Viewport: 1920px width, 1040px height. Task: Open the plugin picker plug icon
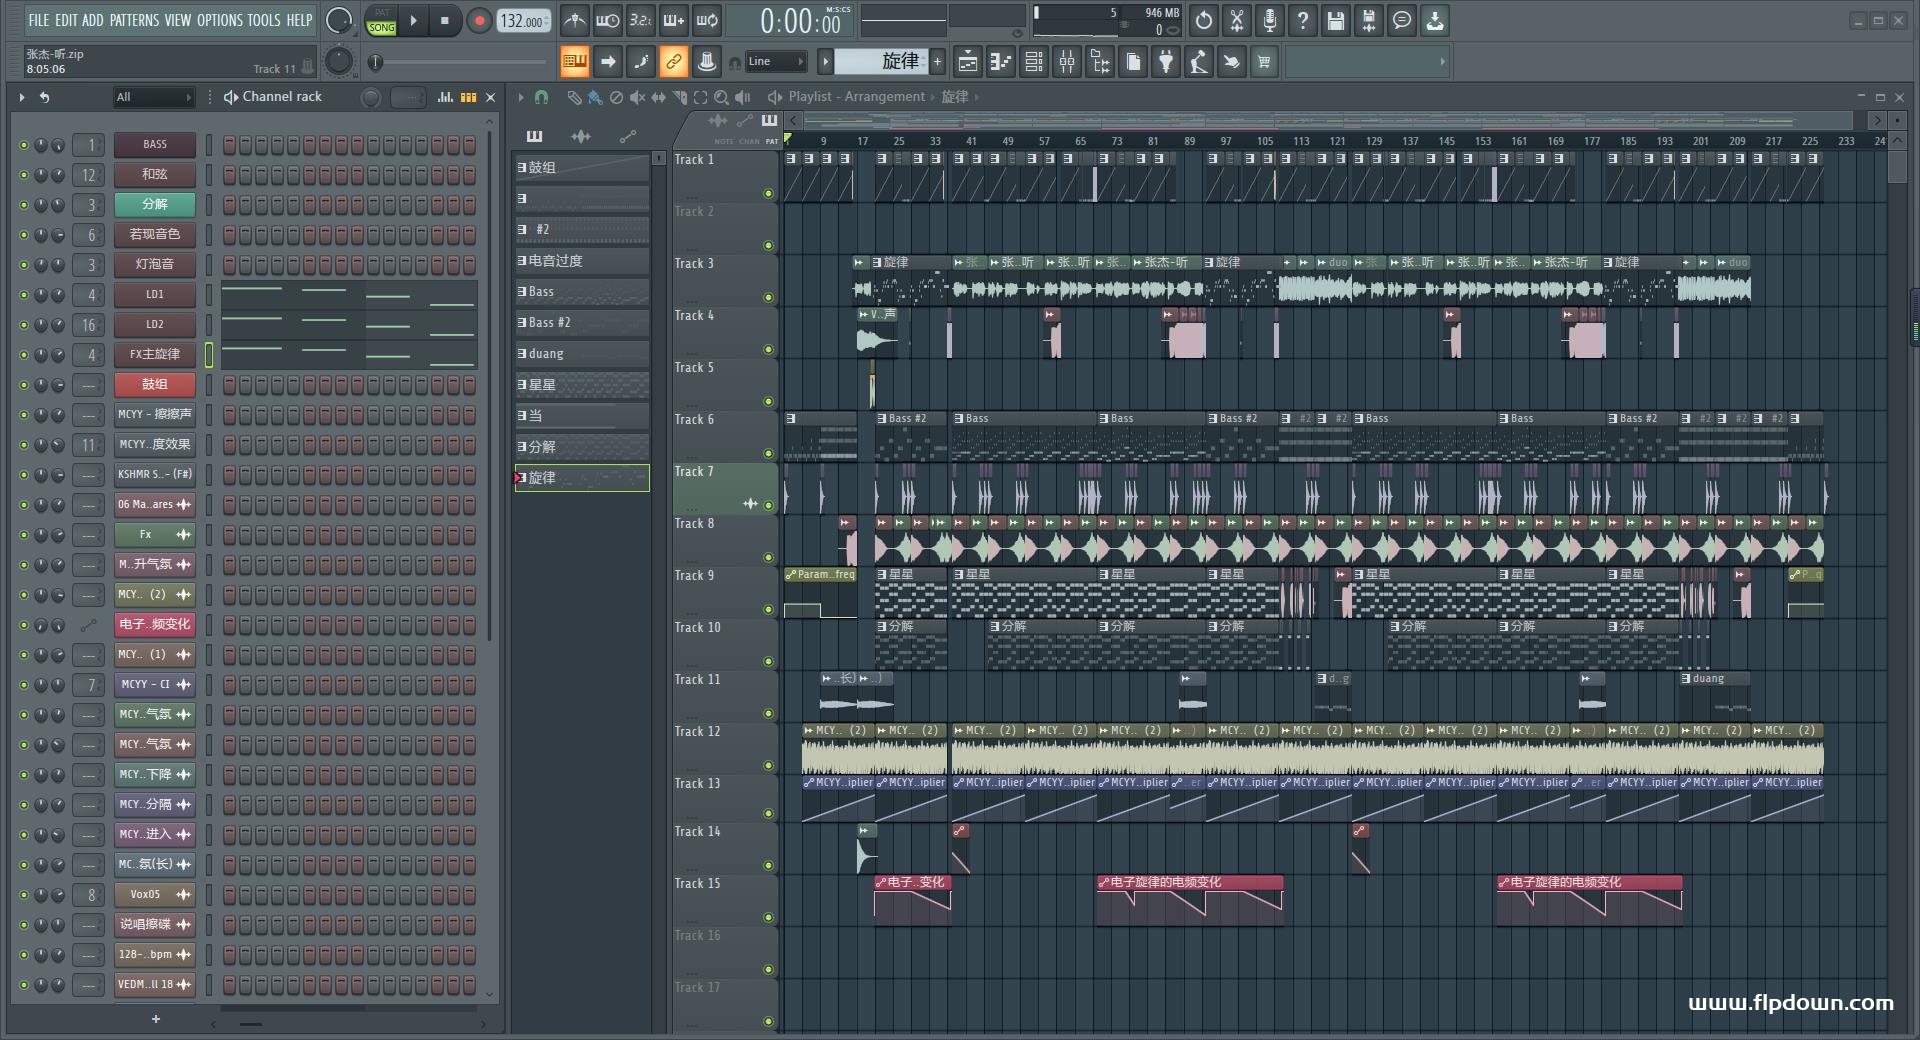(x=1166, y=62)
